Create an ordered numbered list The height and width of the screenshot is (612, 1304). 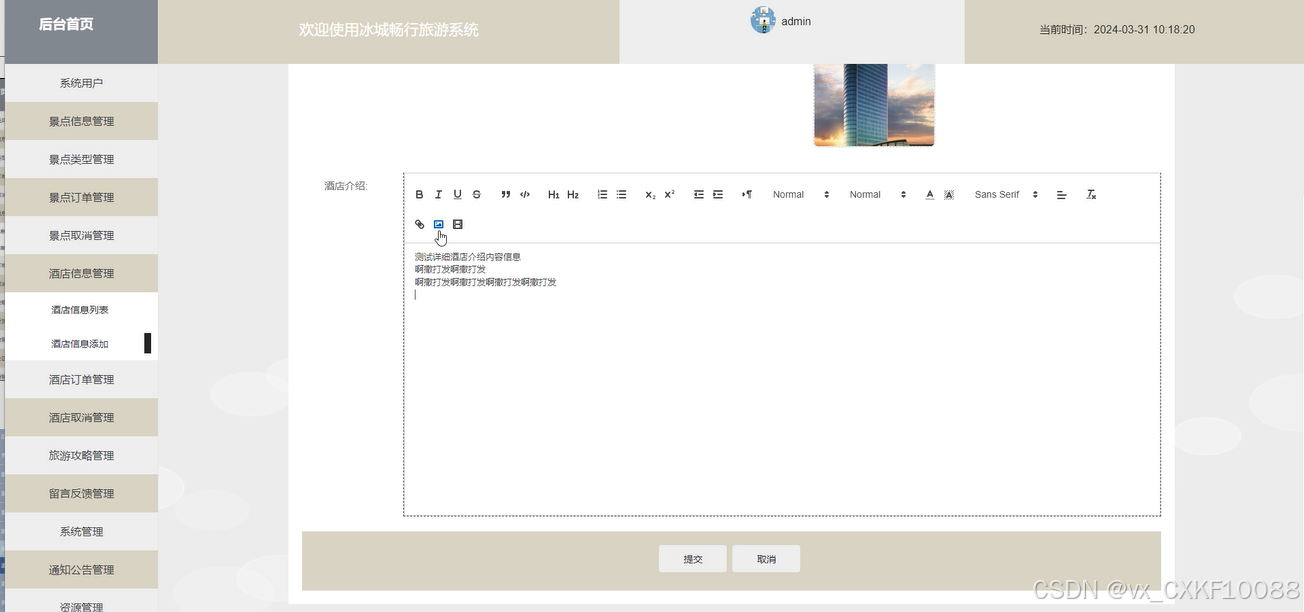(x=602, y=195)
